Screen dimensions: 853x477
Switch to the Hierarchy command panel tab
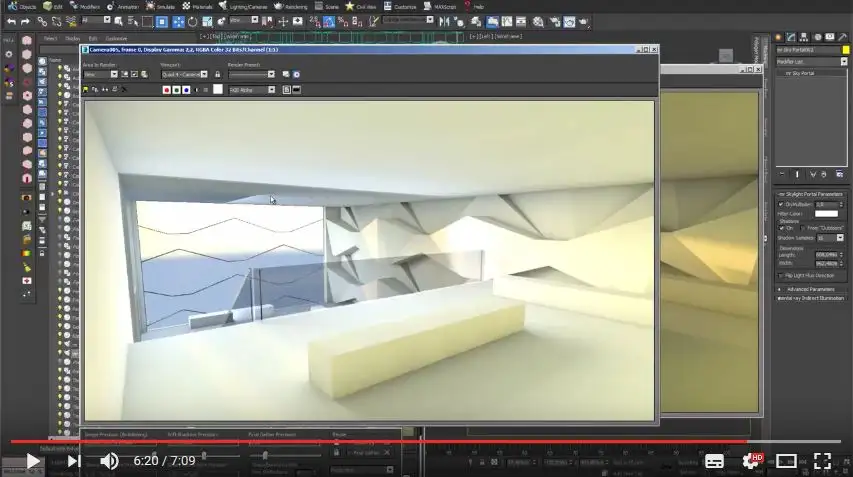coord(803,37)
